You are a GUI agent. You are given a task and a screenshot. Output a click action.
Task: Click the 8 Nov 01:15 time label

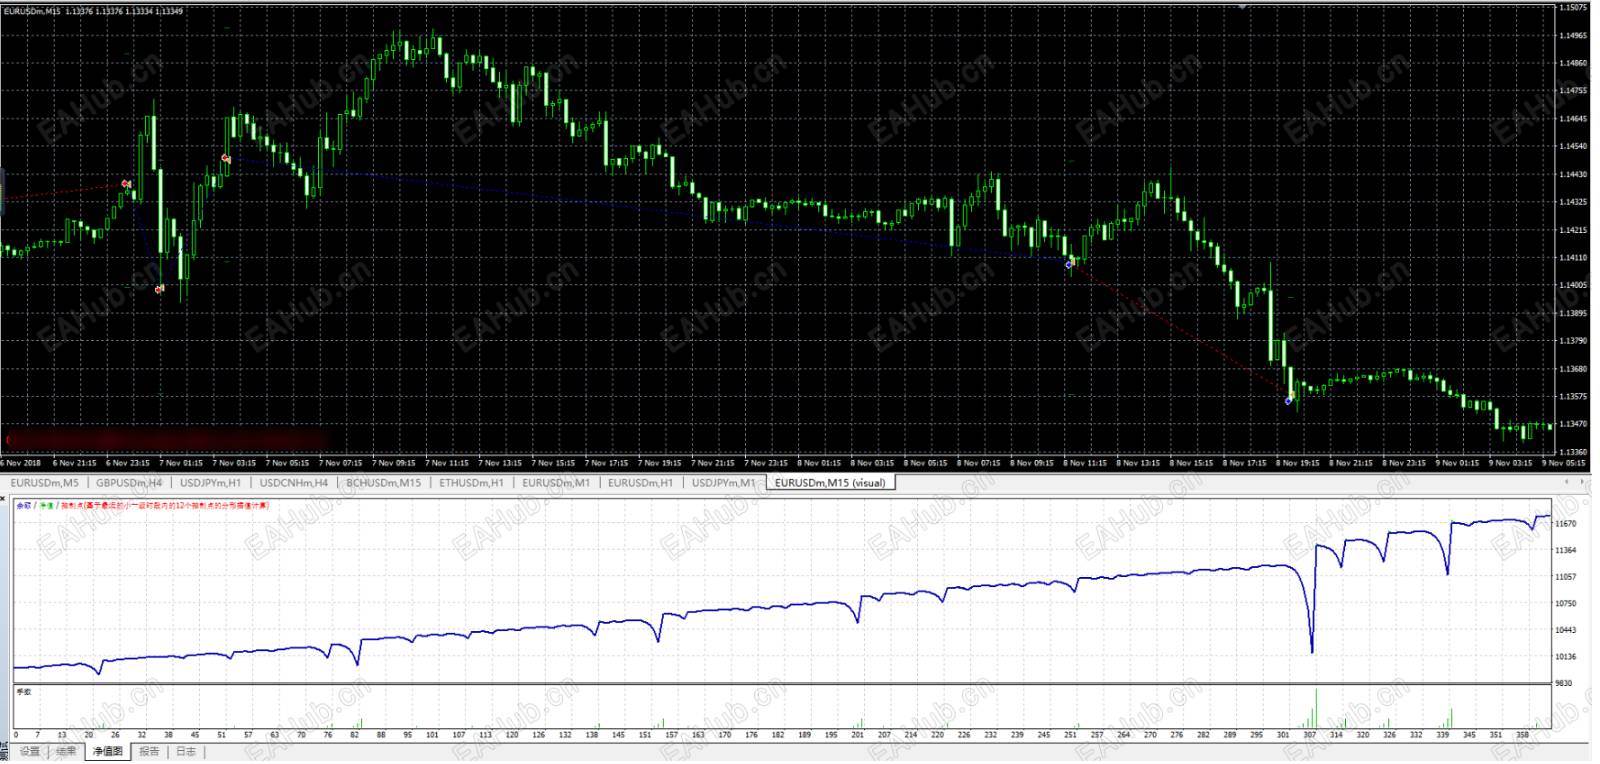[819, 463]
